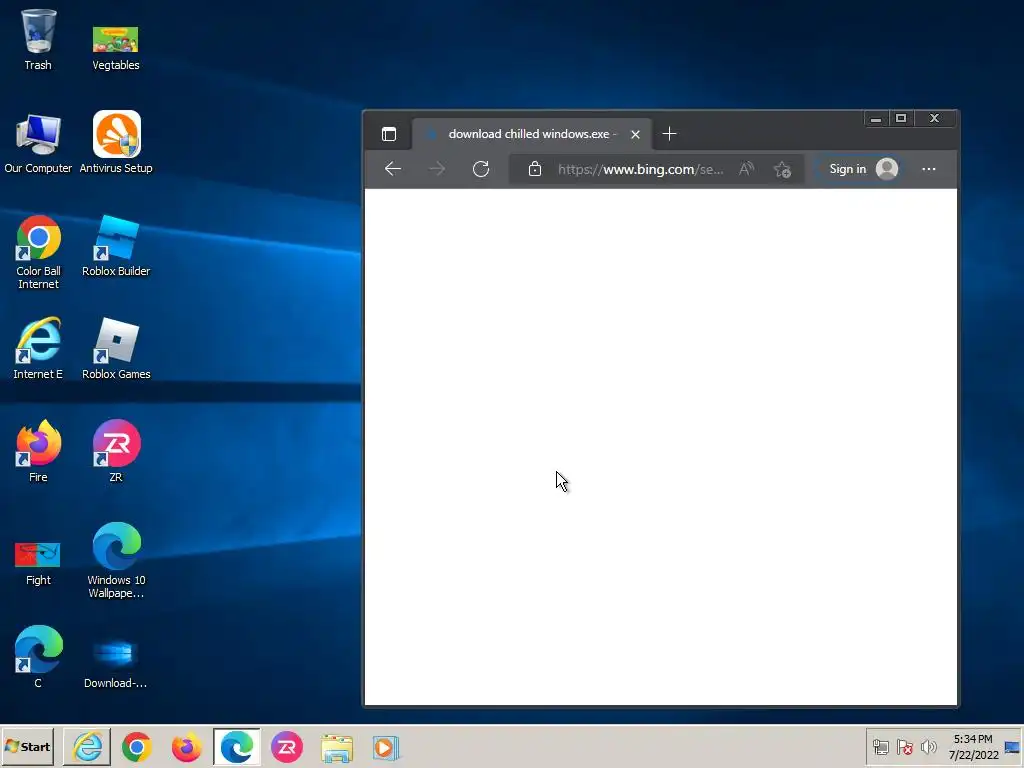Maximize the Edge window
The height and width of the screenshot is (768, 1024).
point(901,119)
